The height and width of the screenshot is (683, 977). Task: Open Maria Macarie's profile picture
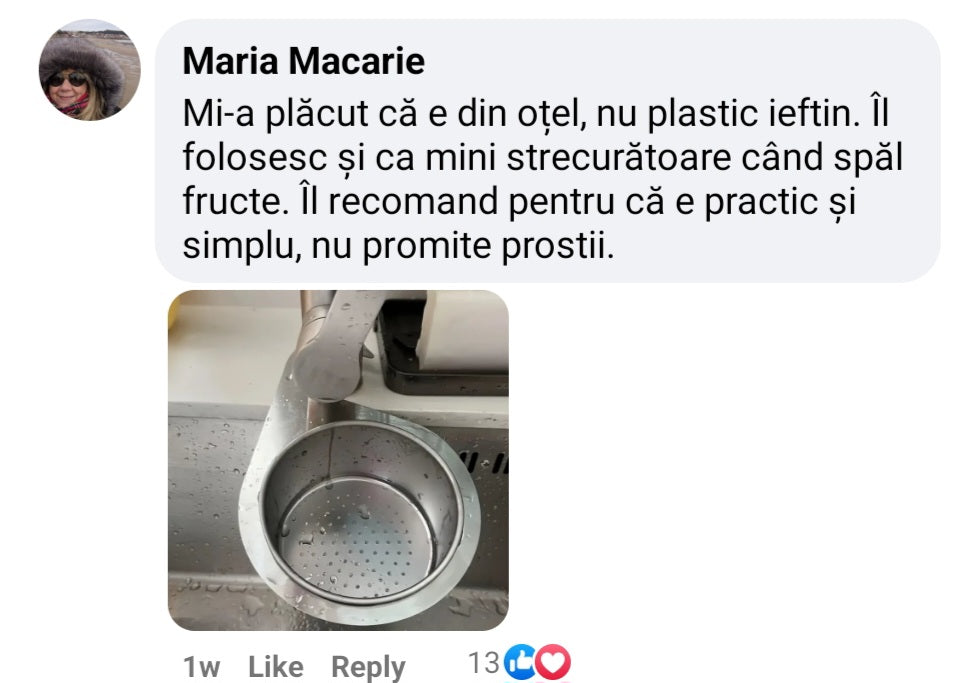[89, 70]
